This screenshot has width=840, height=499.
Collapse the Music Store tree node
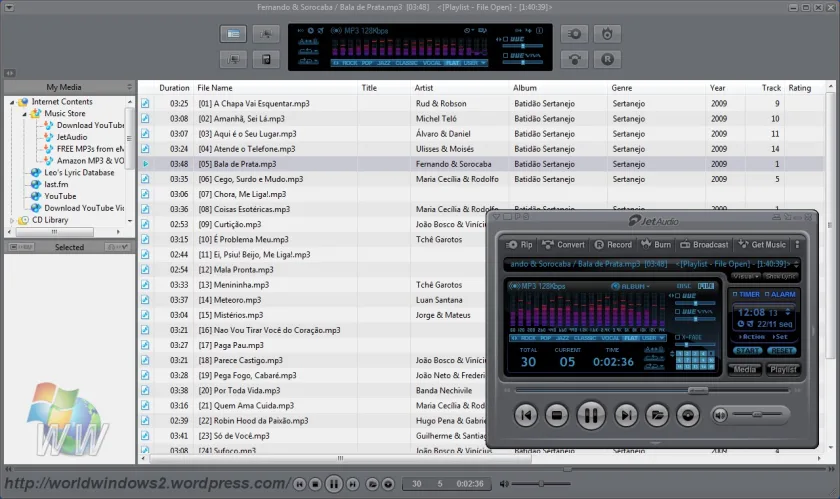(25, 114)
